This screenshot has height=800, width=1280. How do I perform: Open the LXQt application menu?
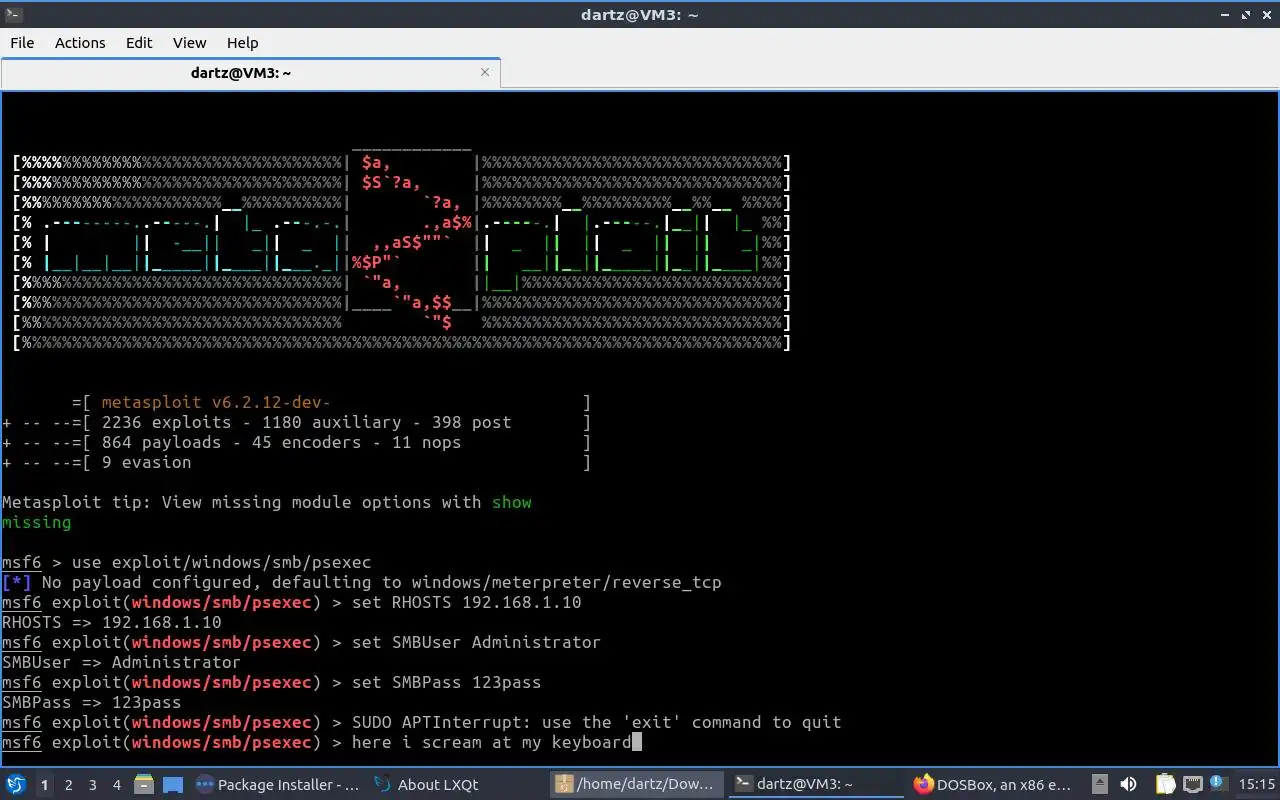click(x=15, y=785)
